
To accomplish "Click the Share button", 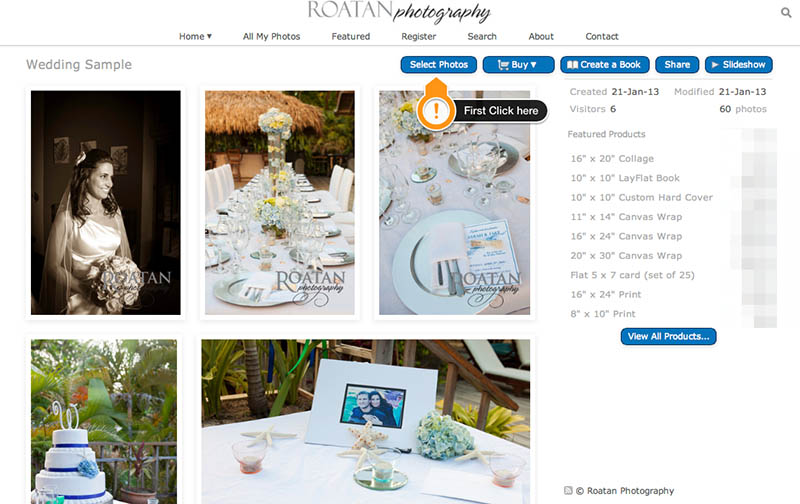I will (677, 65).
